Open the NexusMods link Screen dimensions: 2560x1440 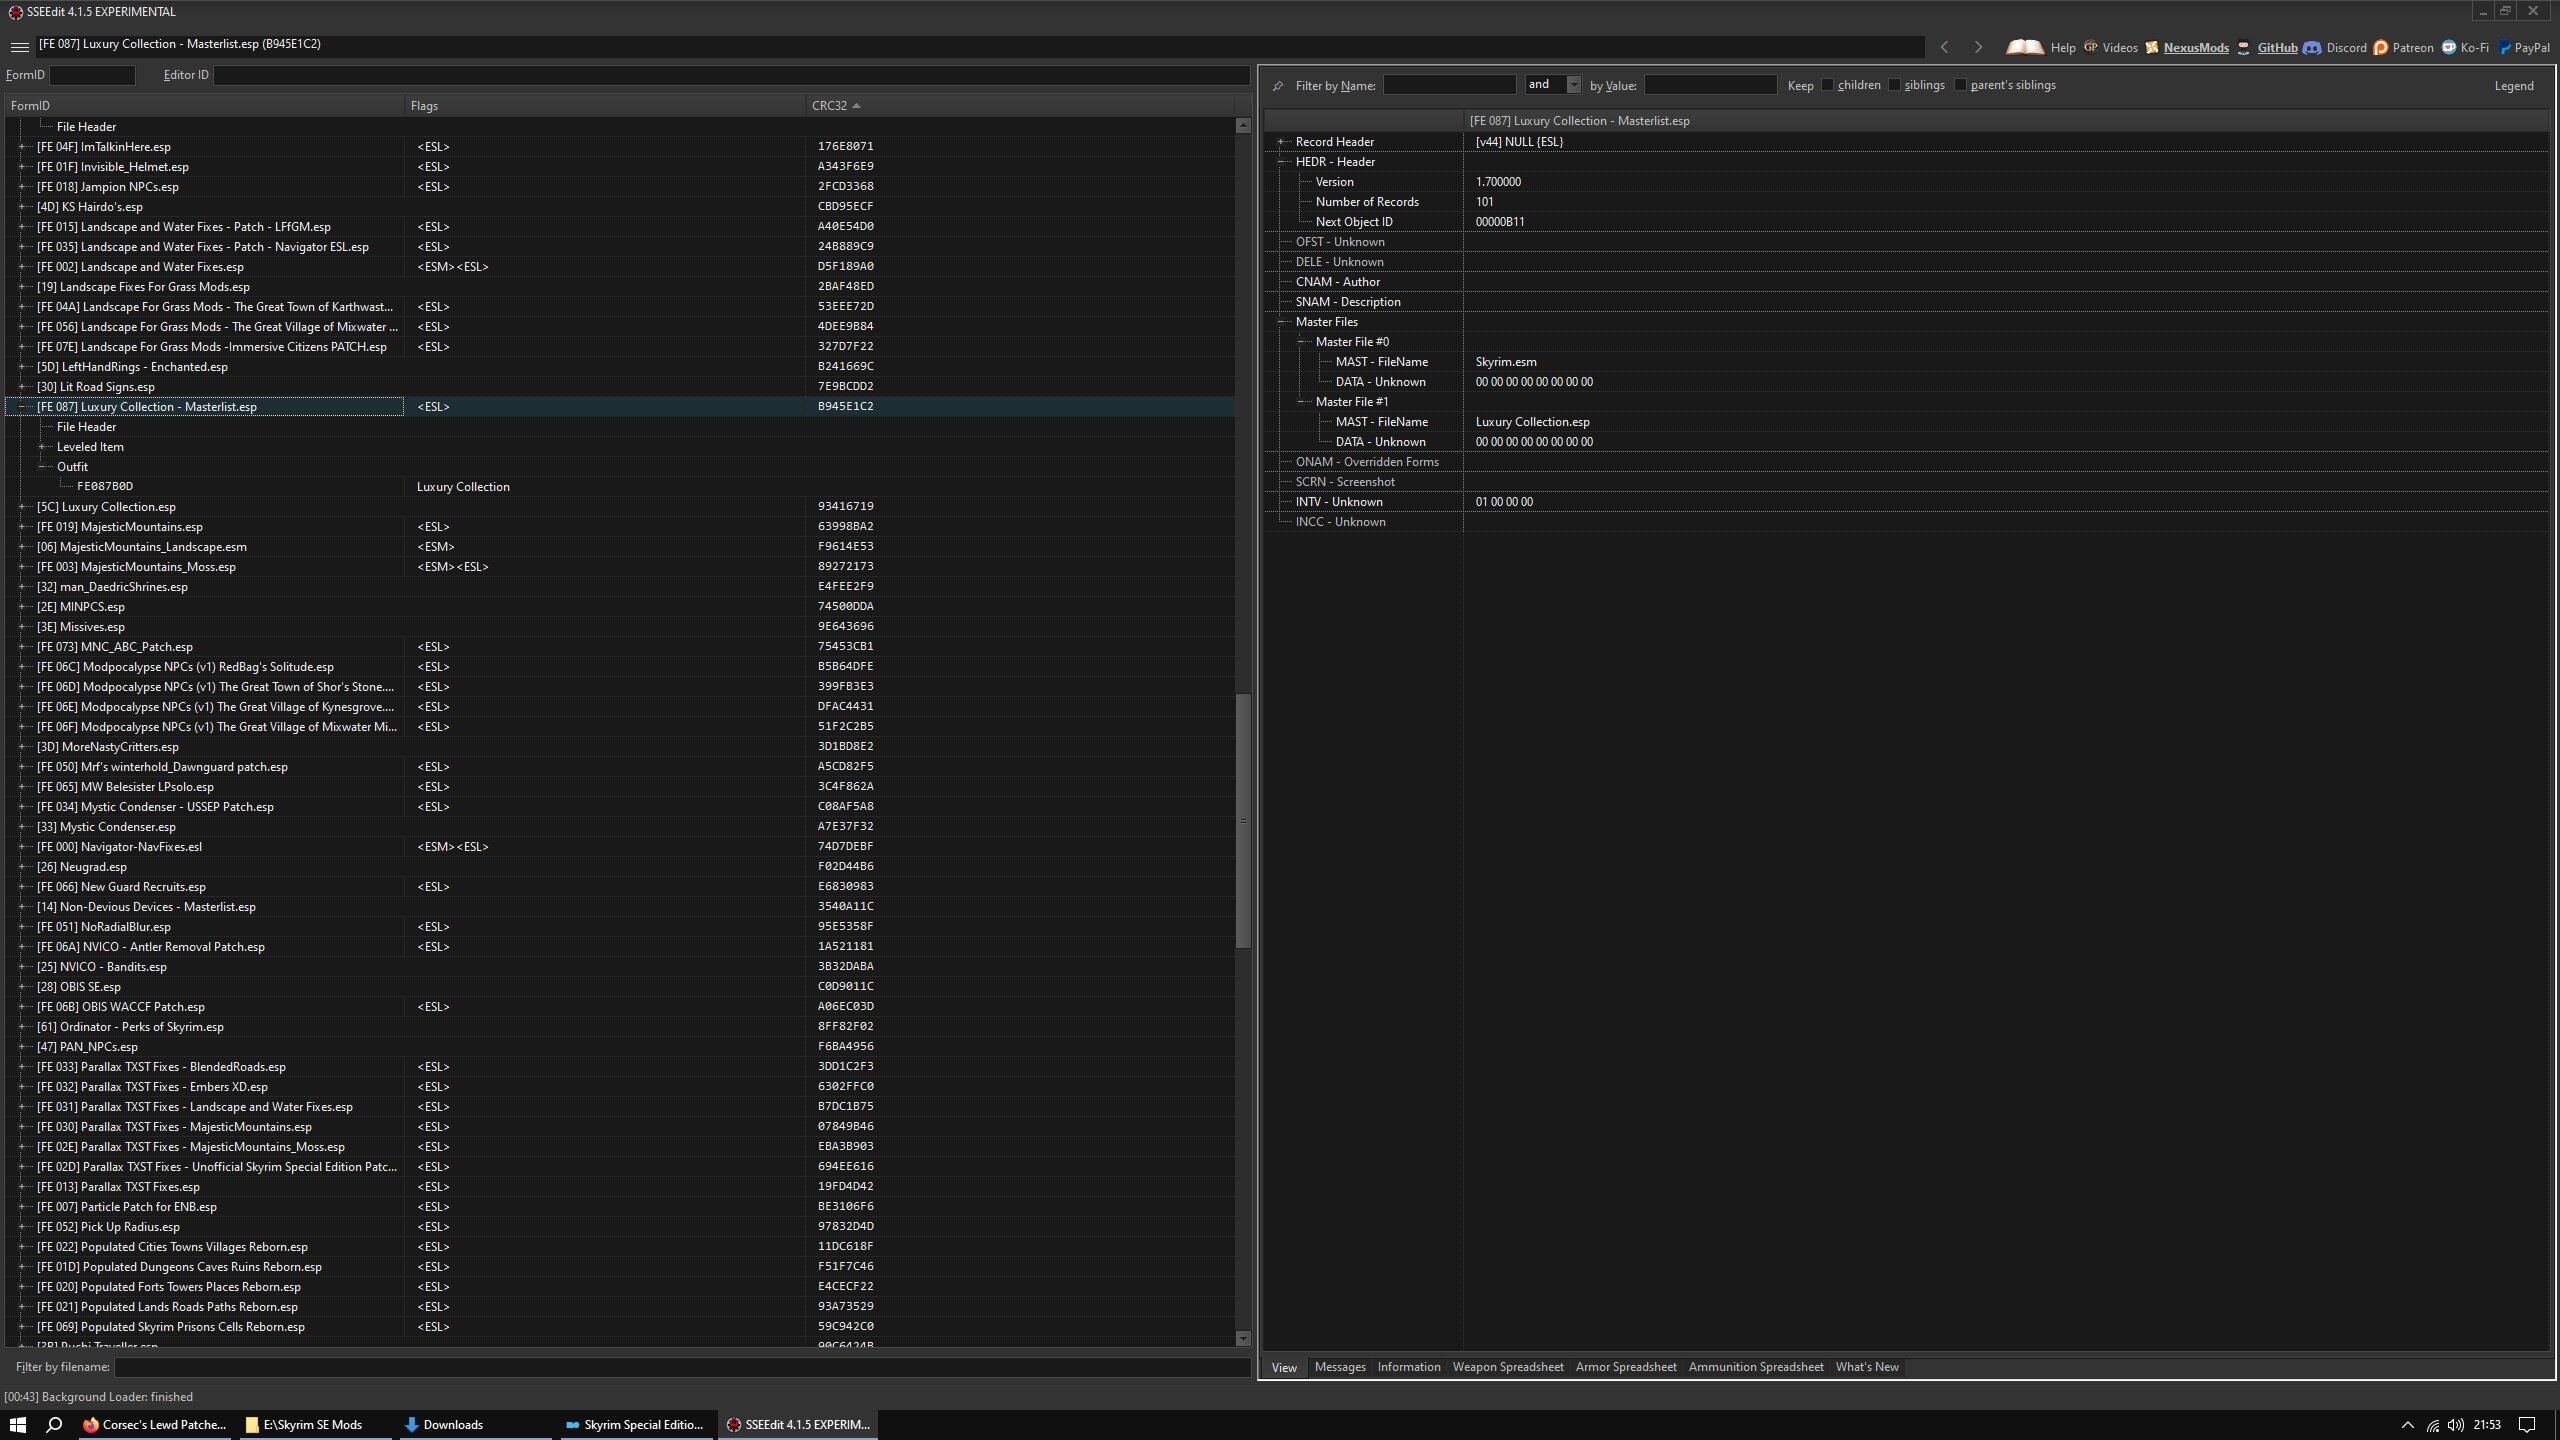click(2196, 47)
